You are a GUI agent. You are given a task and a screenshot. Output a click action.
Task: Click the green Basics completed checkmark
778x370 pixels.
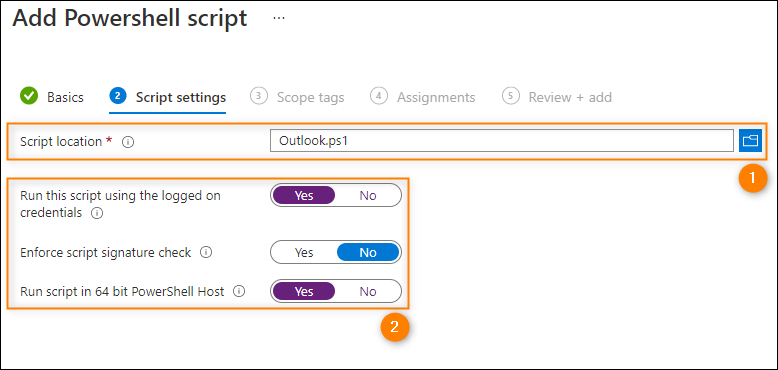29,96
